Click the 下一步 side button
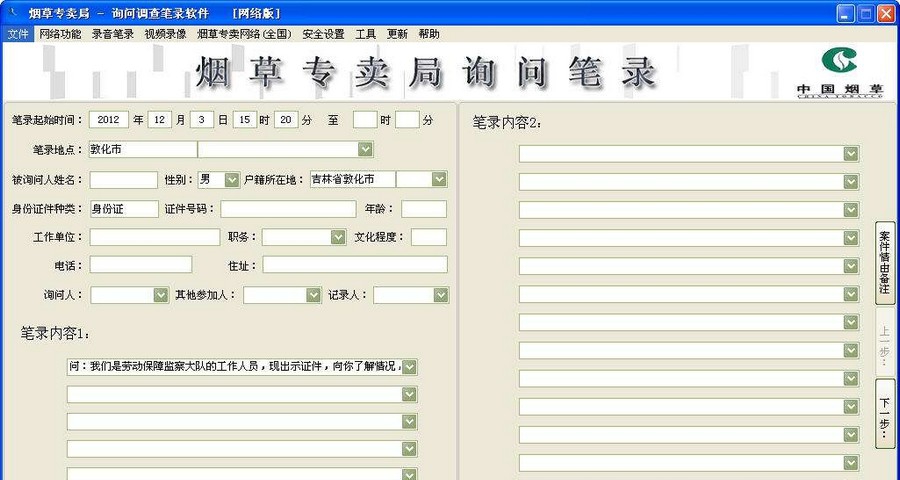The height and width of the screenshot is (480, 900). [x=885, y=414]
